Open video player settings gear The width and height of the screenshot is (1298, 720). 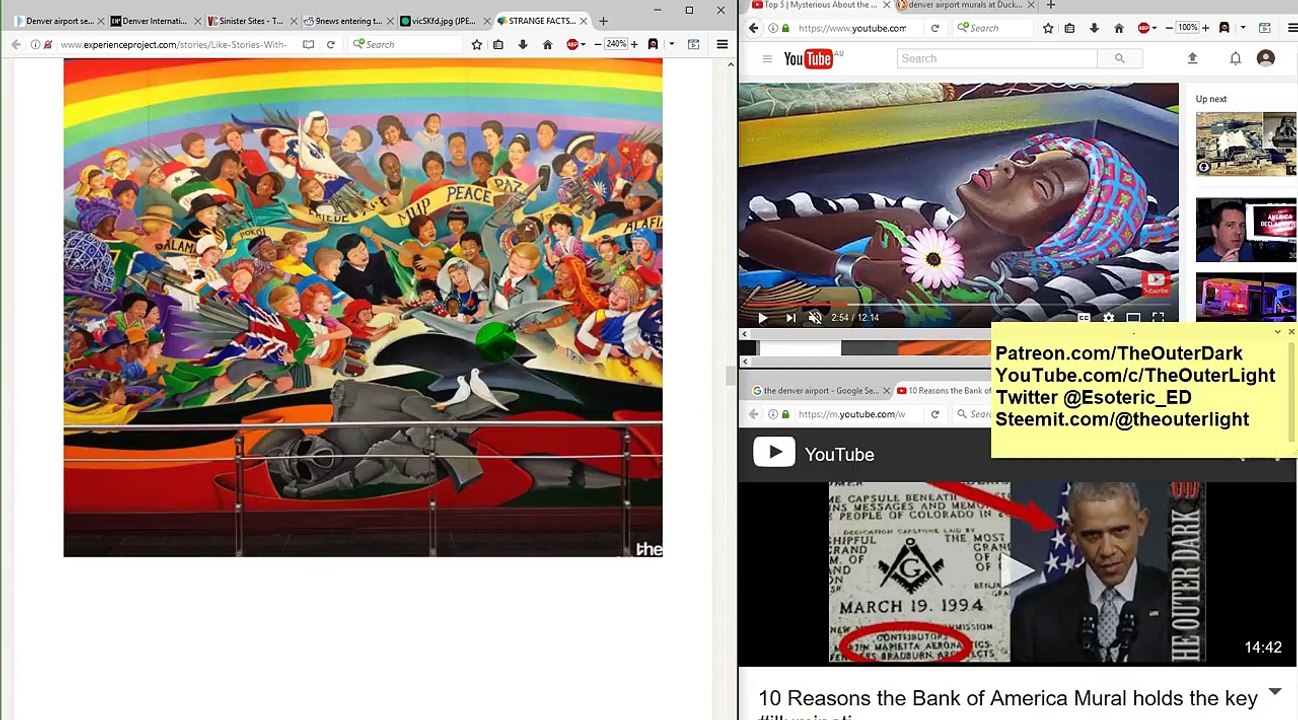pos(1108,318)
